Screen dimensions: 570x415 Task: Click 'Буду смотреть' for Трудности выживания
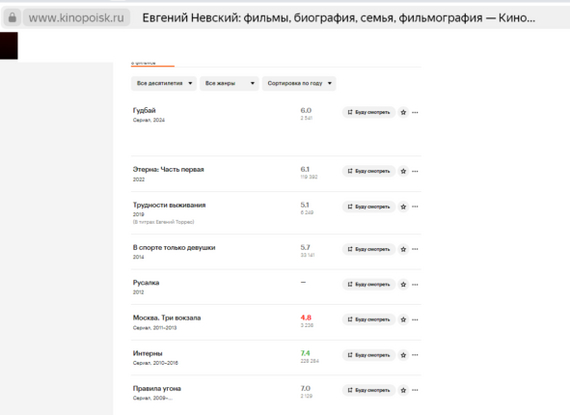369,206
